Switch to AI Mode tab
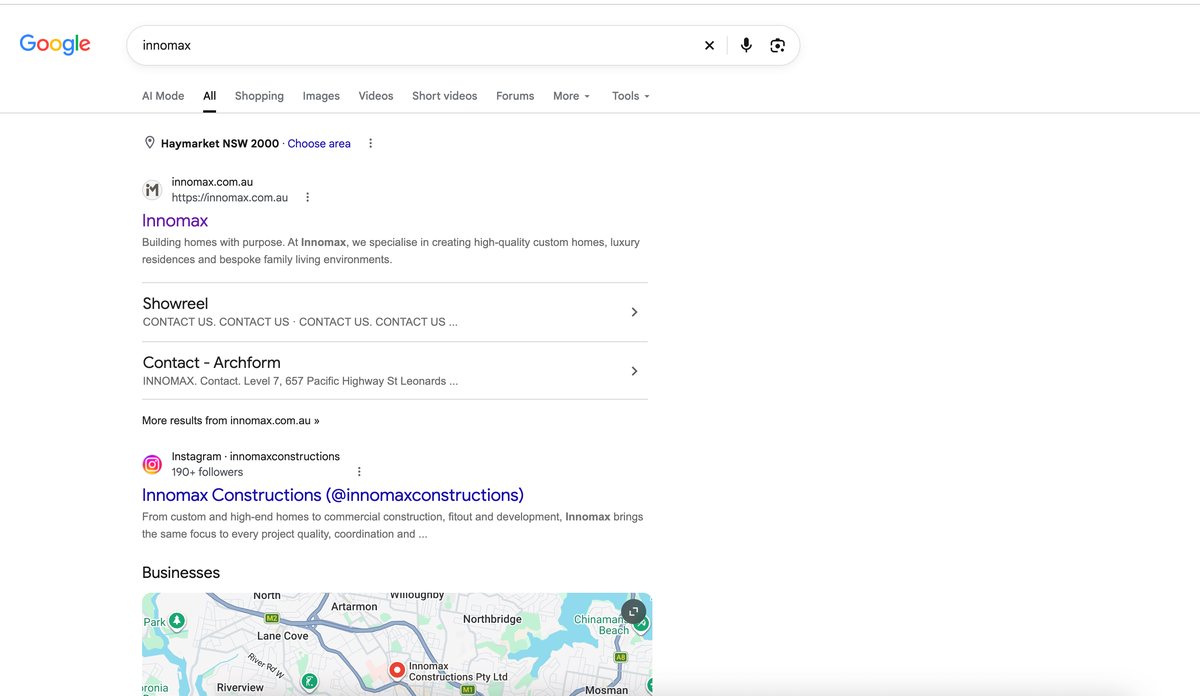1200x696 pixels. tap(163, 96)
